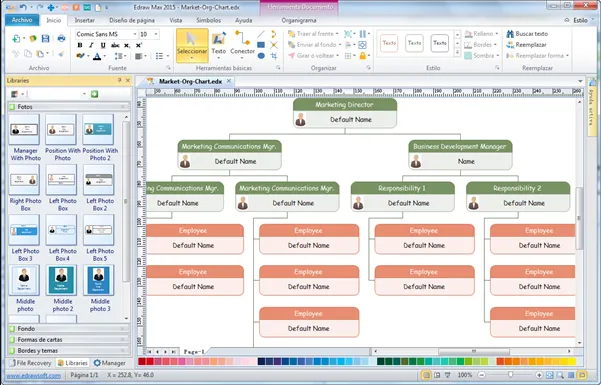Screen dimensions: 601x385
Task: Open Buscar texto
Action: [x=527, y=34]
